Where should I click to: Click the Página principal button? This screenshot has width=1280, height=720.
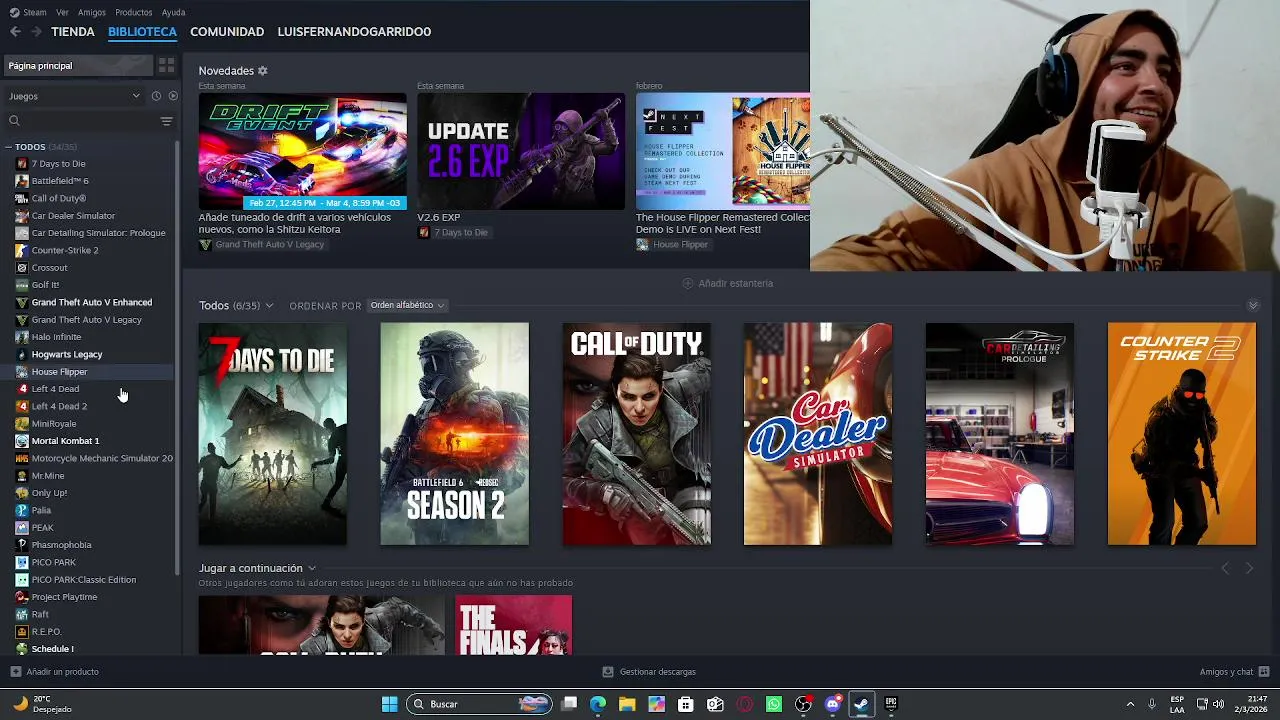point(78,66)
